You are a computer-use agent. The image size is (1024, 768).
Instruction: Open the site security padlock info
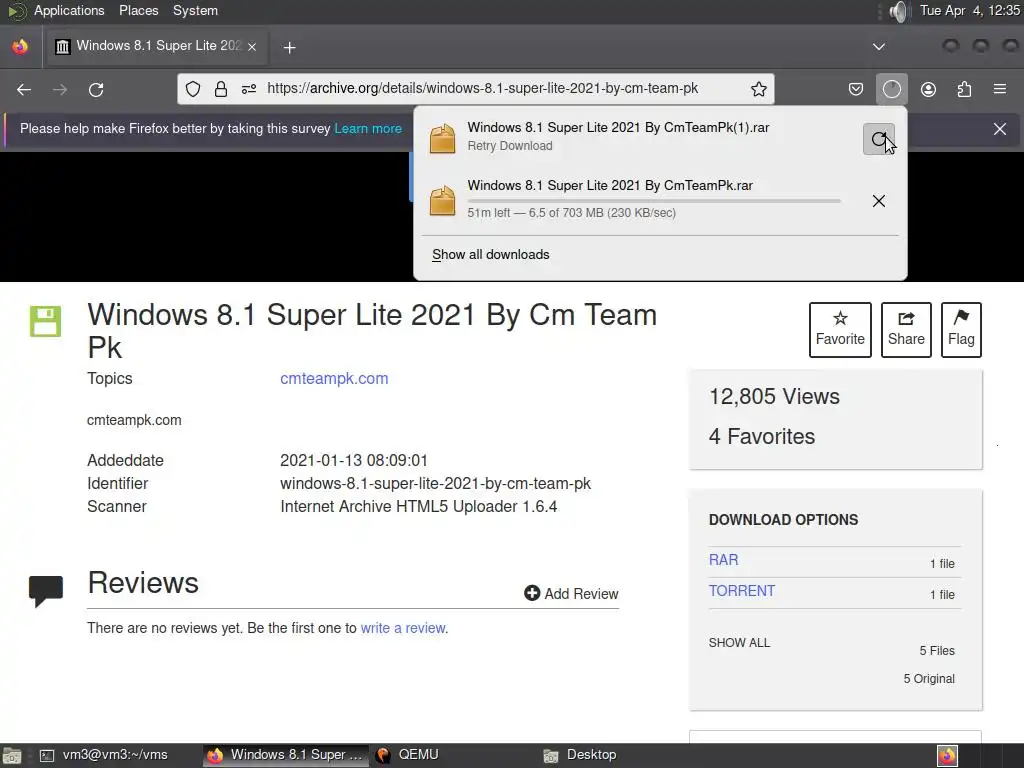click(x=221, y=89)
